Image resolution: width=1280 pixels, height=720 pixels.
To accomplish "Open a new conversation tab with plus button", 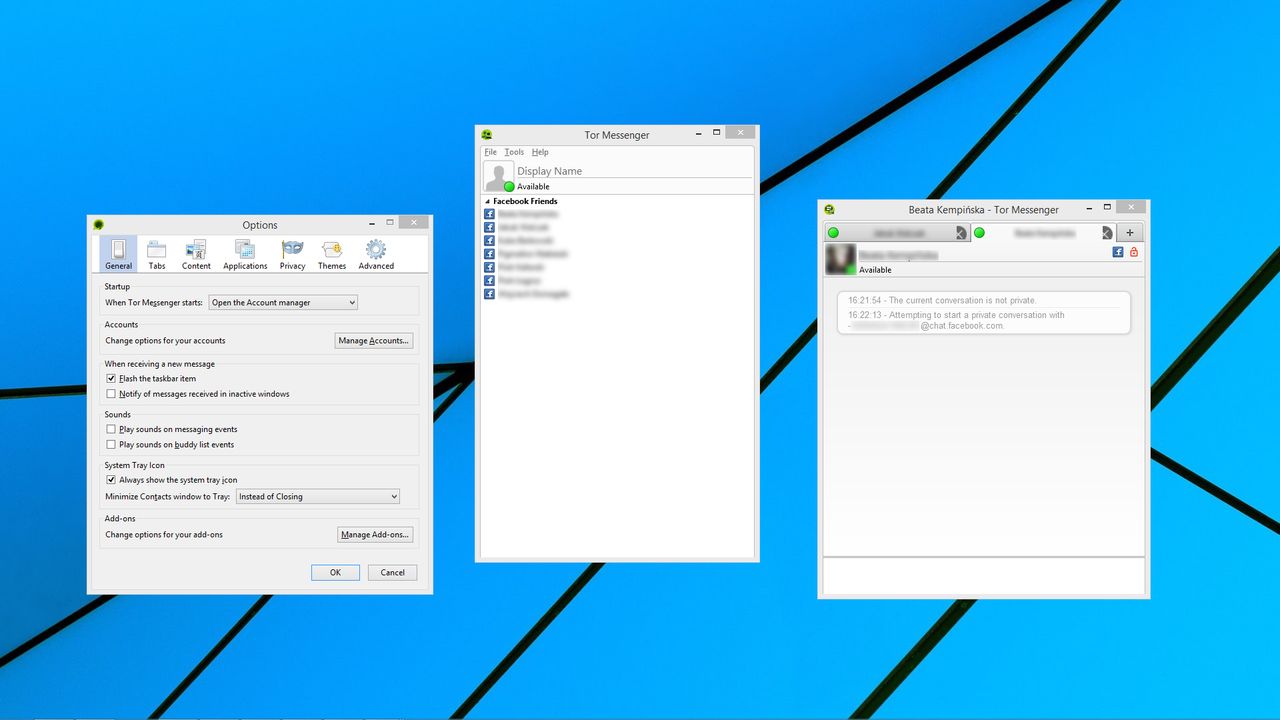I will (x=1130, y=233).
